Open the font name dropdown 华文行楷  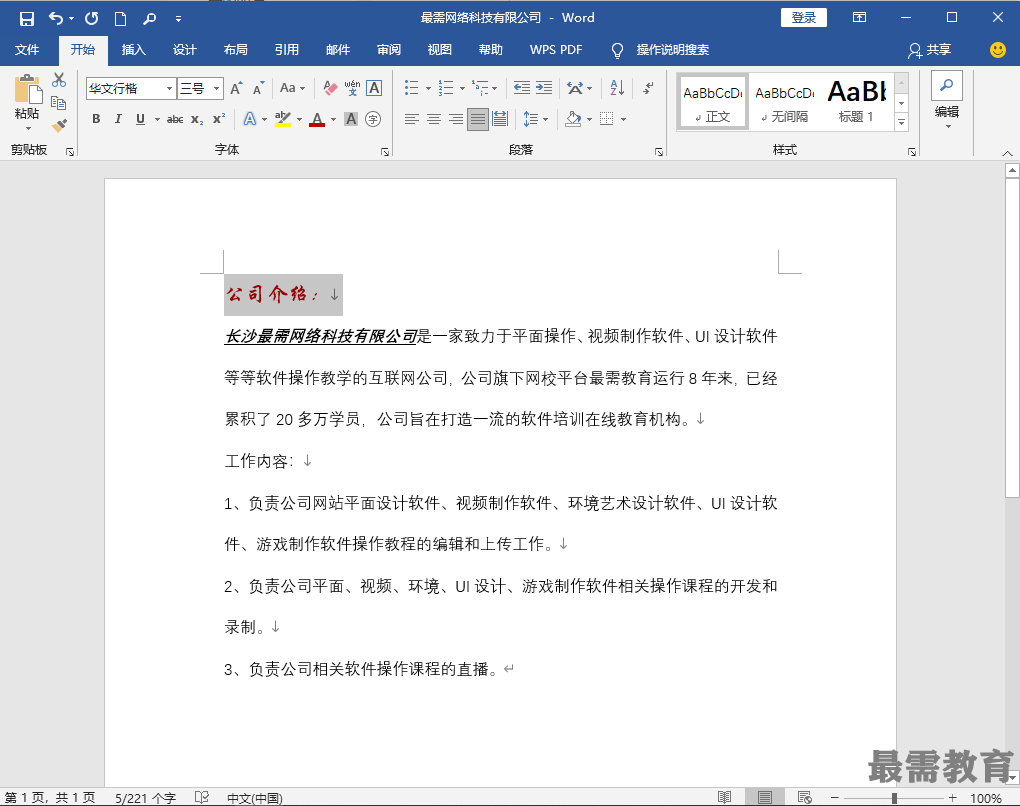point(169,88)
